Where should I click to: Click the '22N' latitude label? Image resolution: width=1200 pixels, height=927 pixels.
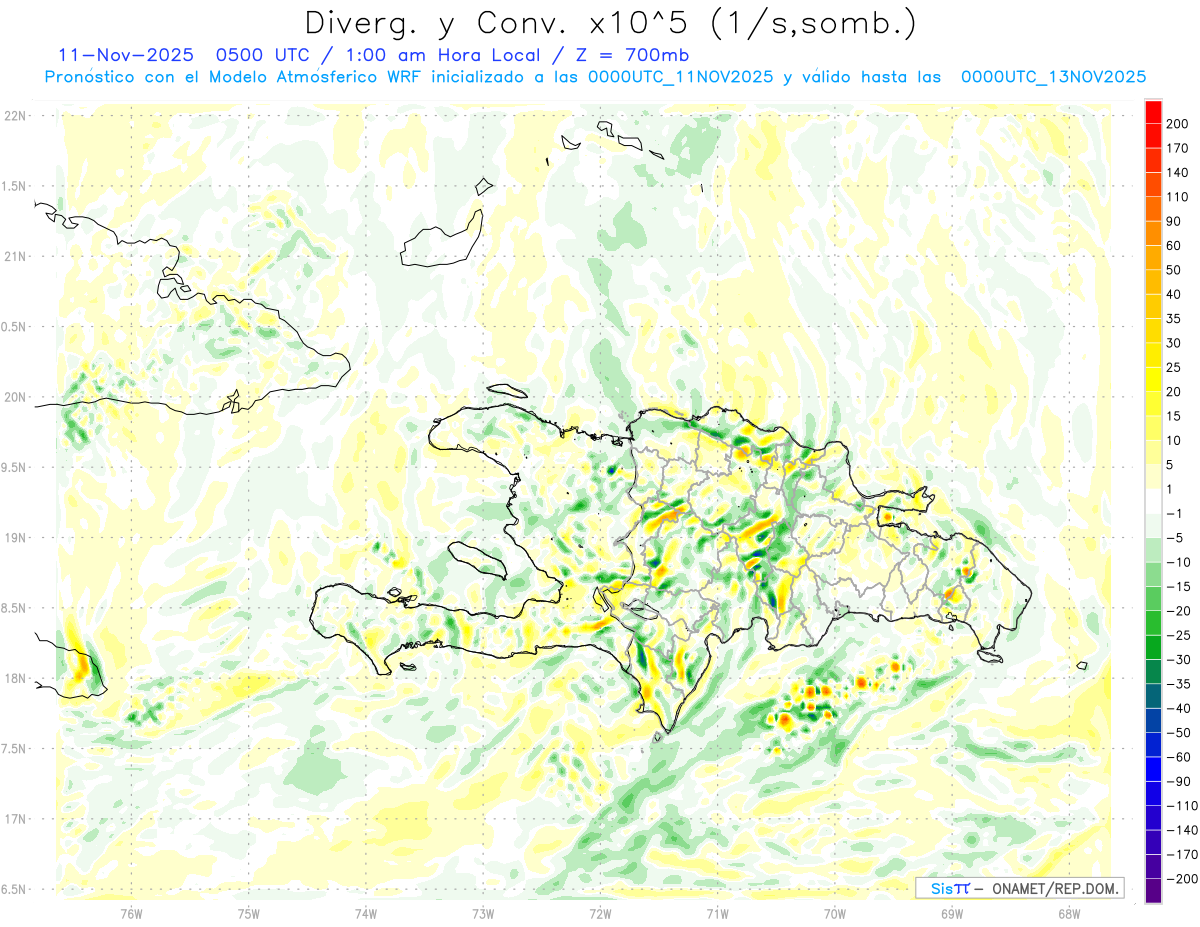(15, 116)
